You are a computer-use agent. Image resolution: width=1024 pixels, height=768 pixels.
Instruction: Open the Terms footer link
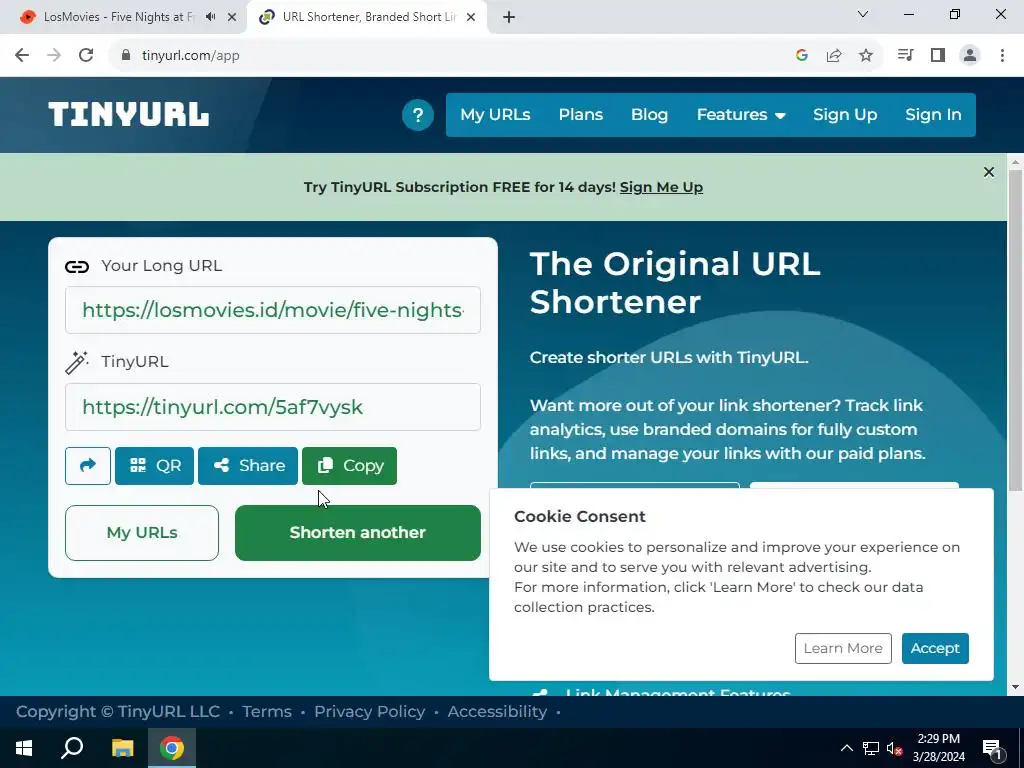pyautogui.click(x=266, y=711)
